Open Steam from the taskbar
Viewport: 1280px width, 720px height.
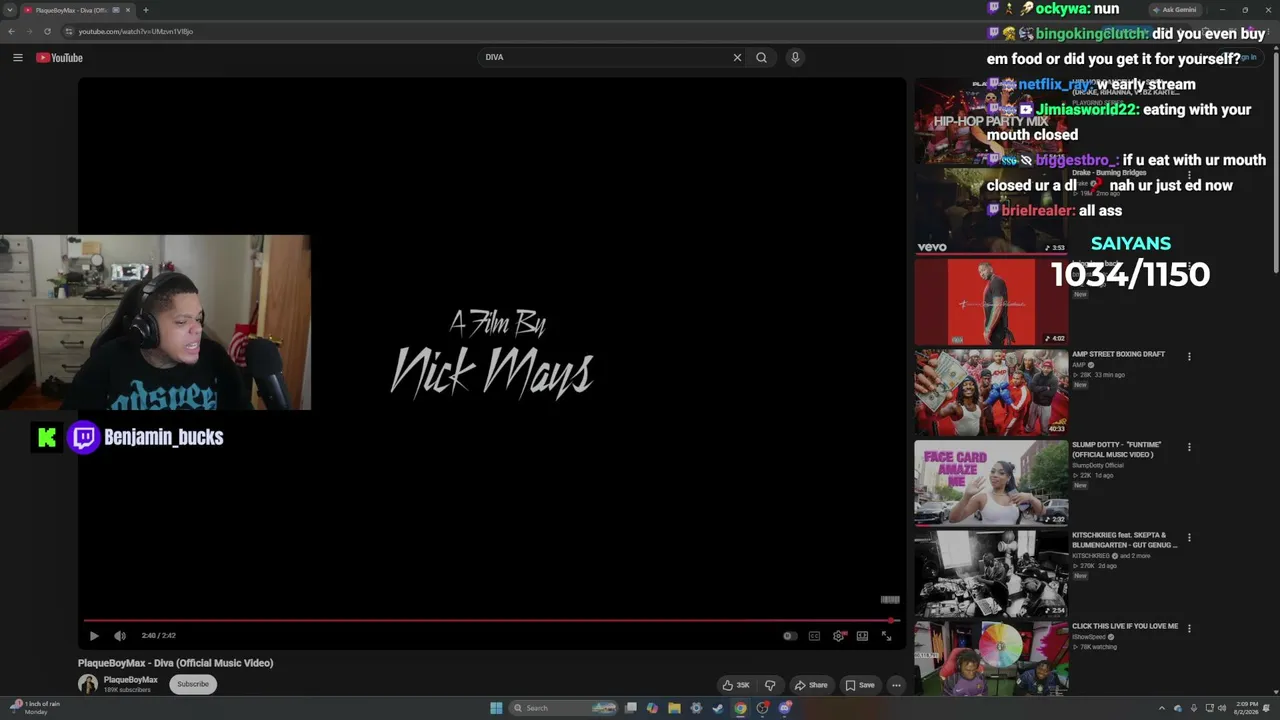(x=718, y=708)
